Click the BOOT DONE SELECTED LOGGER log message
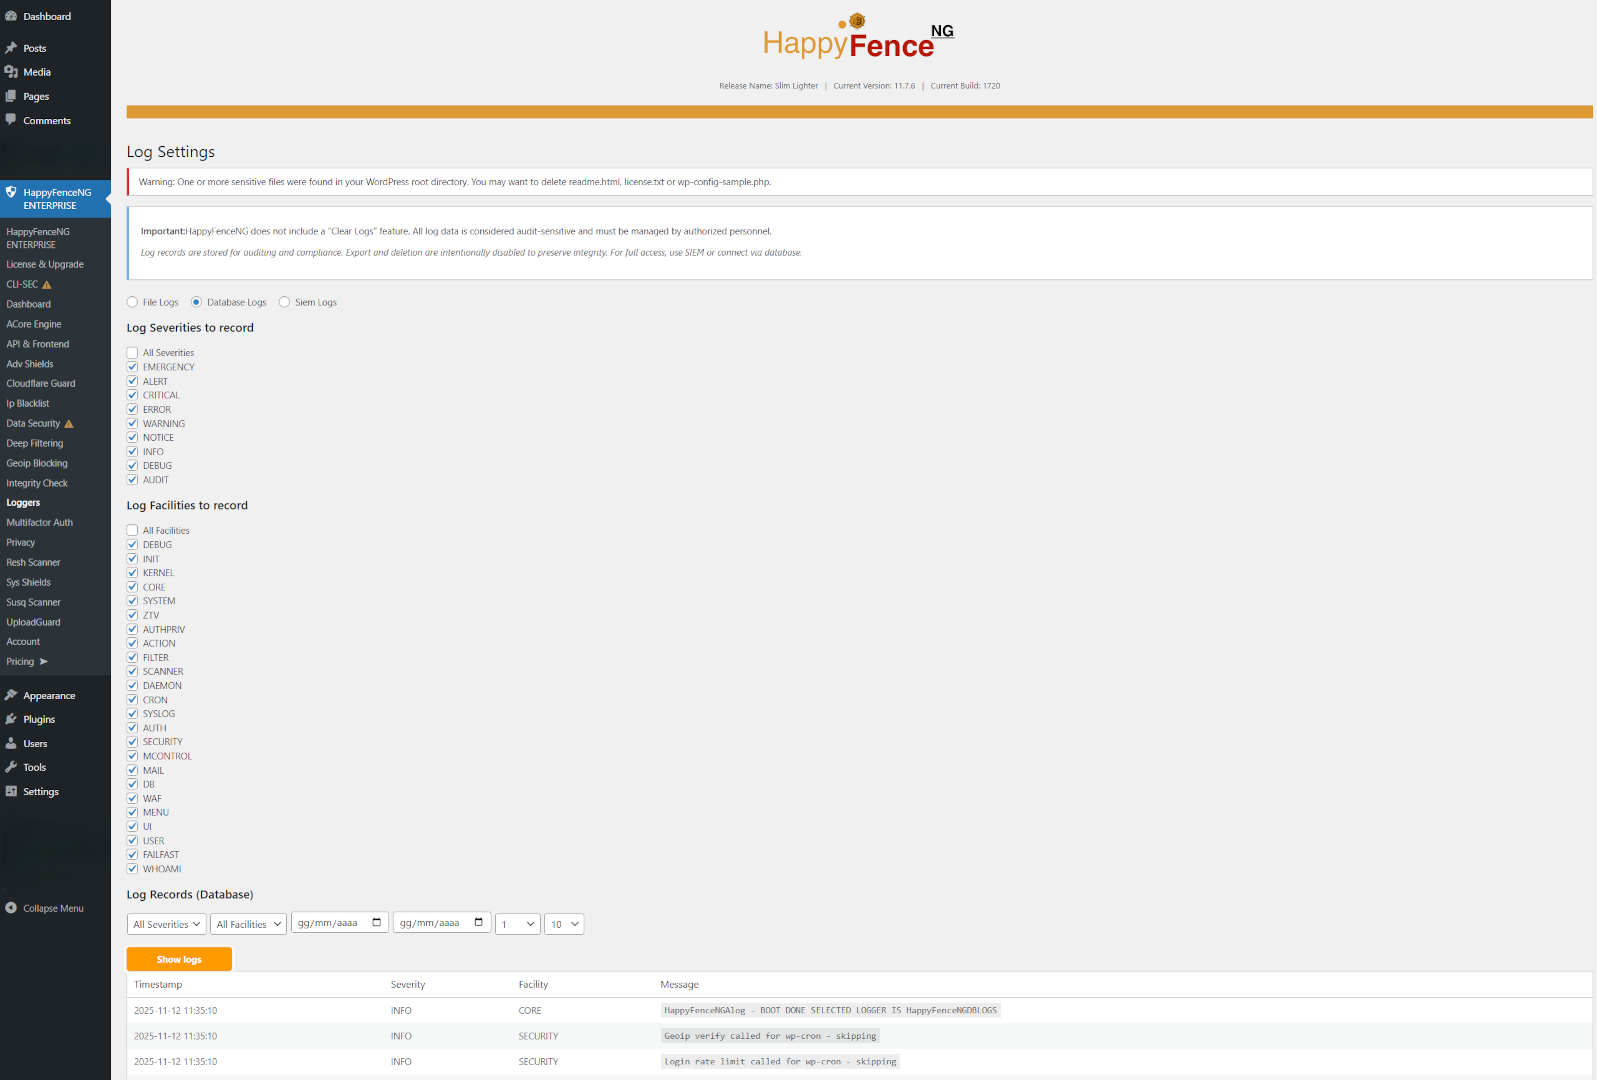Screen dimensions: 1597x1080 [831, 1010]
